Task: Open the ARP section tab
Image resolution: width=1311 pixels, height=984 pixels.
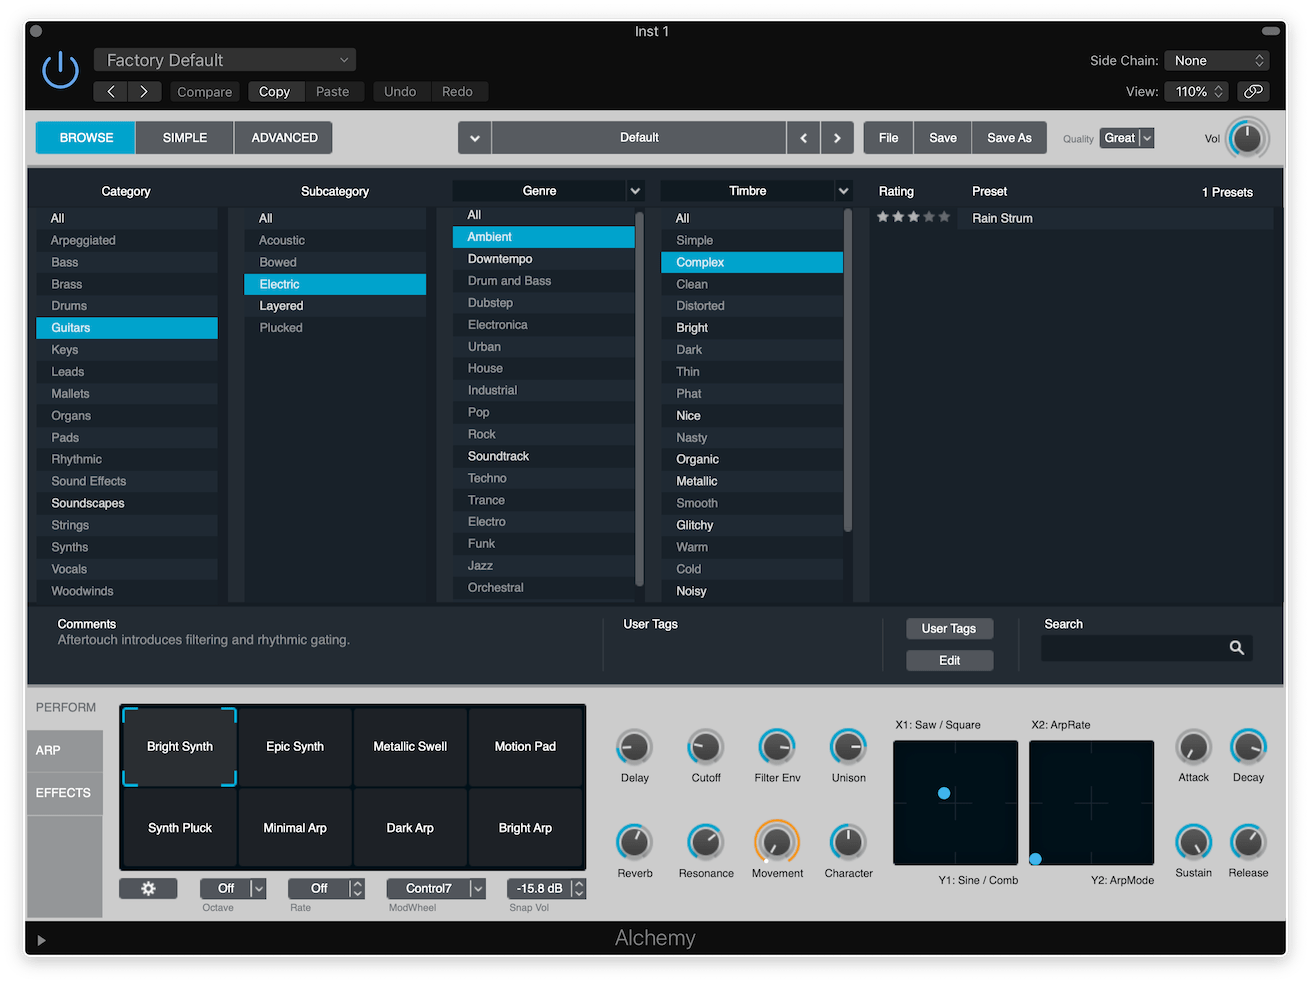Action: pos(64,750)
